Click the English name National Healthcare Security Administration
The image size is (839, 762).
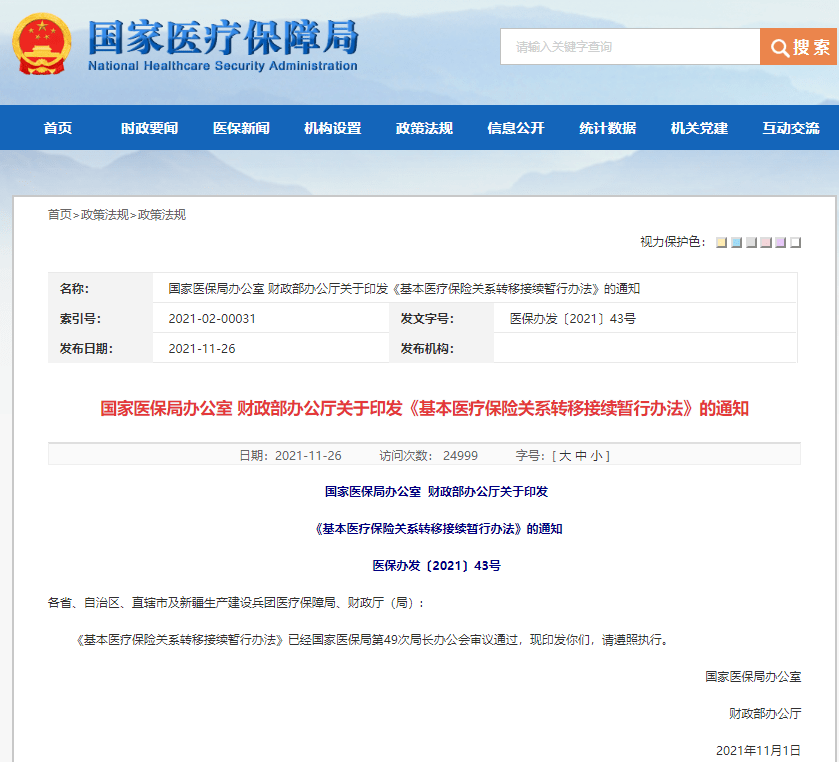point(223,66)
